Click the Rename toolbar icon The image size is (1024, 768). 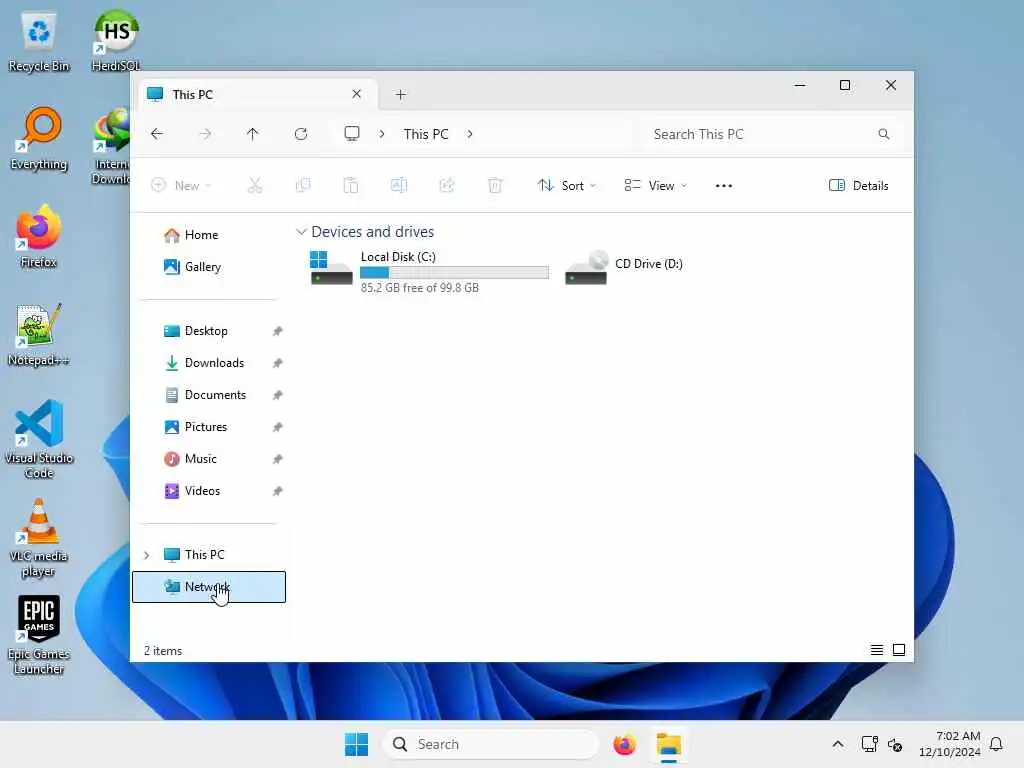399,185
